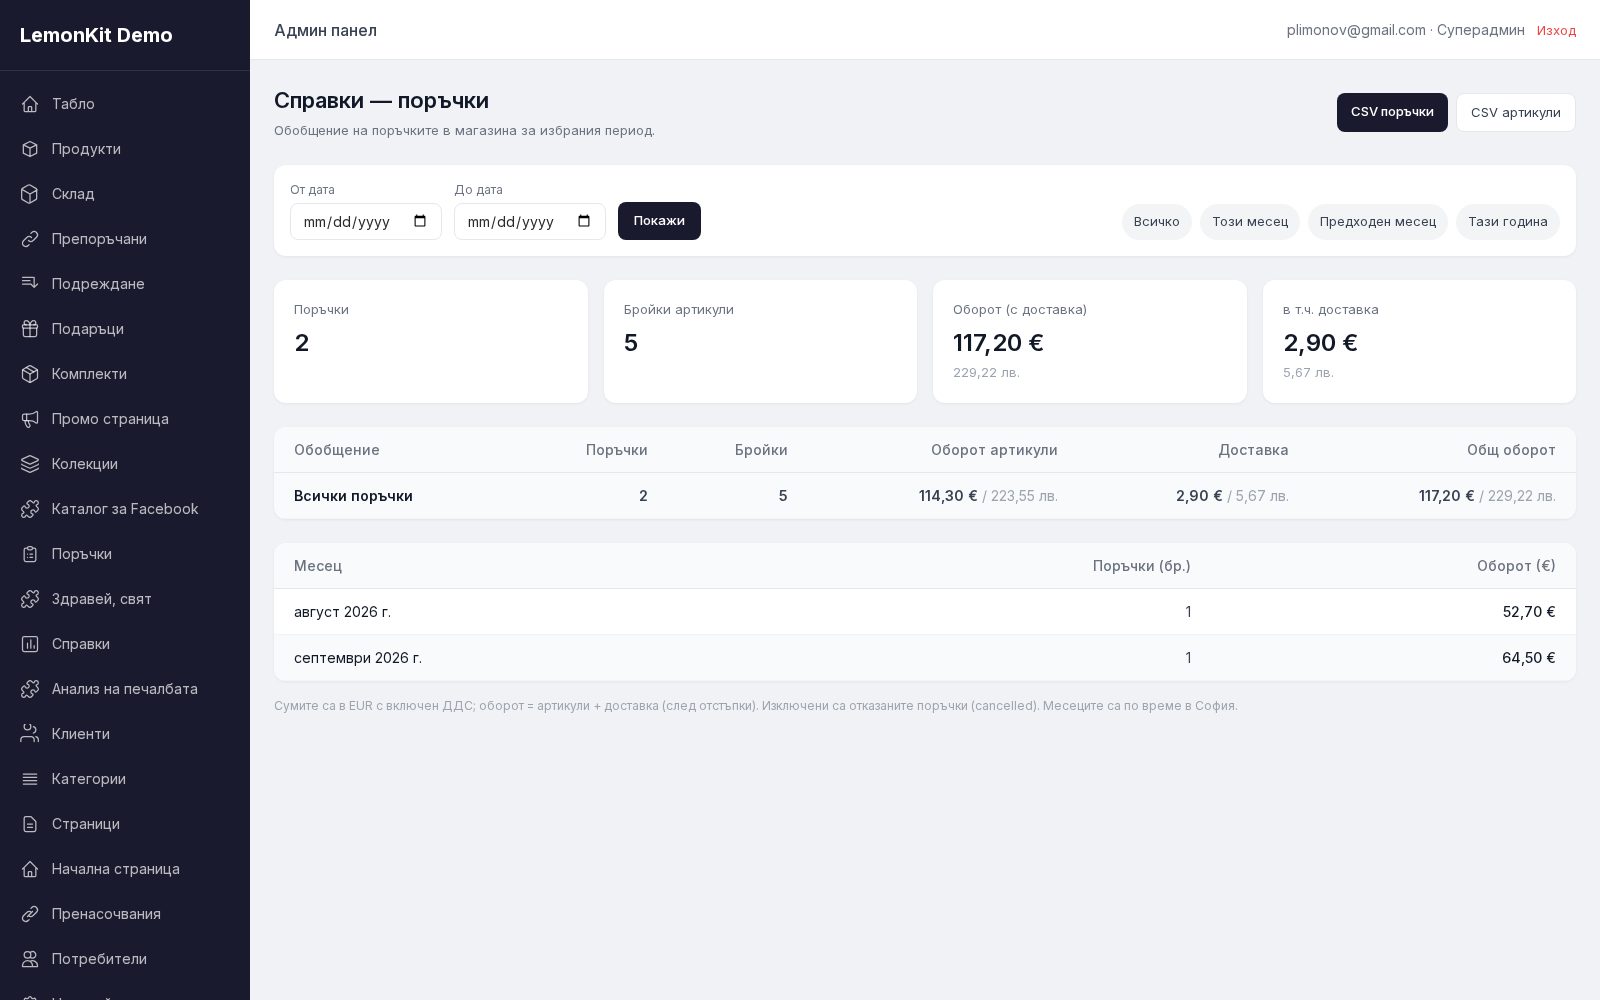This screenshot has width=1600, height=1000.
Task: Focus the От дата date field
Action: click(x=366, y=221)
